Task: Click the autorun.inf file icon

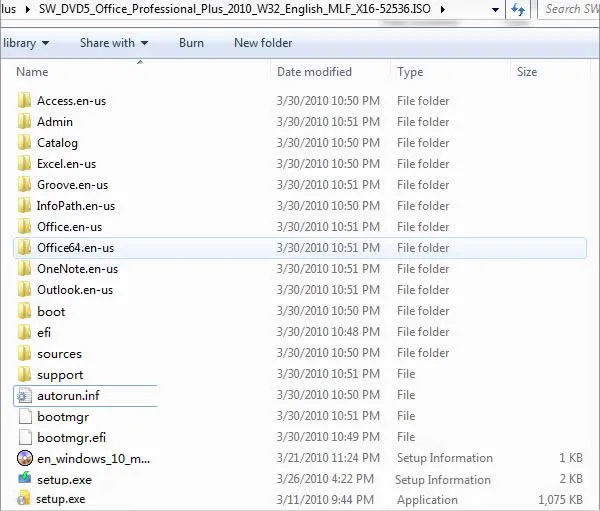Action: (x=25, y=396)
